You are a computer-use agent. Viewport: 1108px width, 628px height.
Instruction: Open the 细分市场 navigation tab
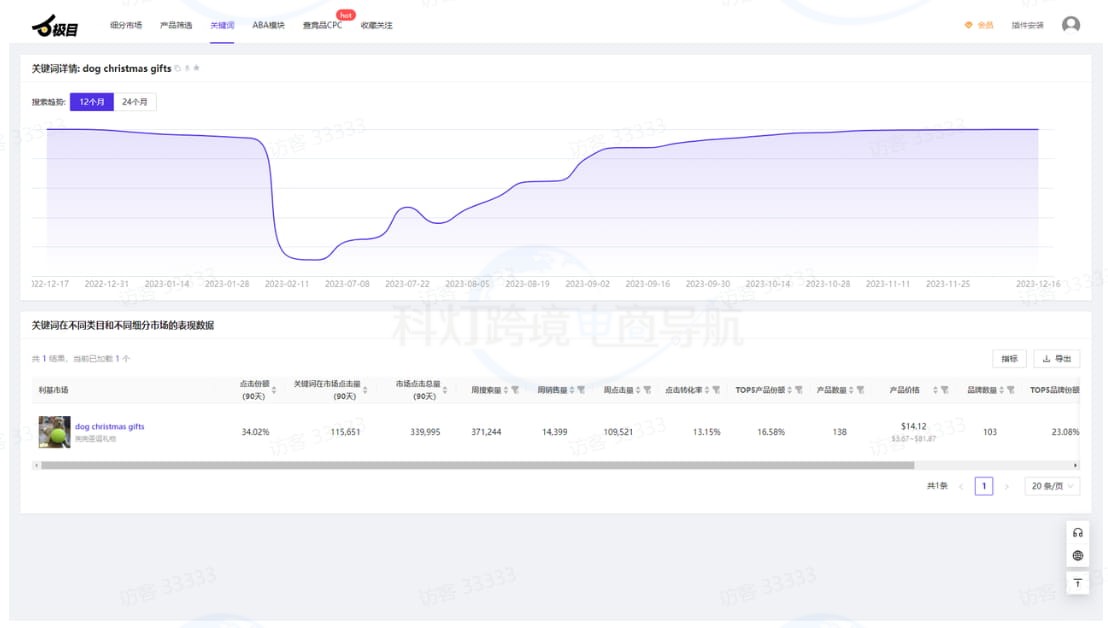pyautogui.click(x=126, y=25)
